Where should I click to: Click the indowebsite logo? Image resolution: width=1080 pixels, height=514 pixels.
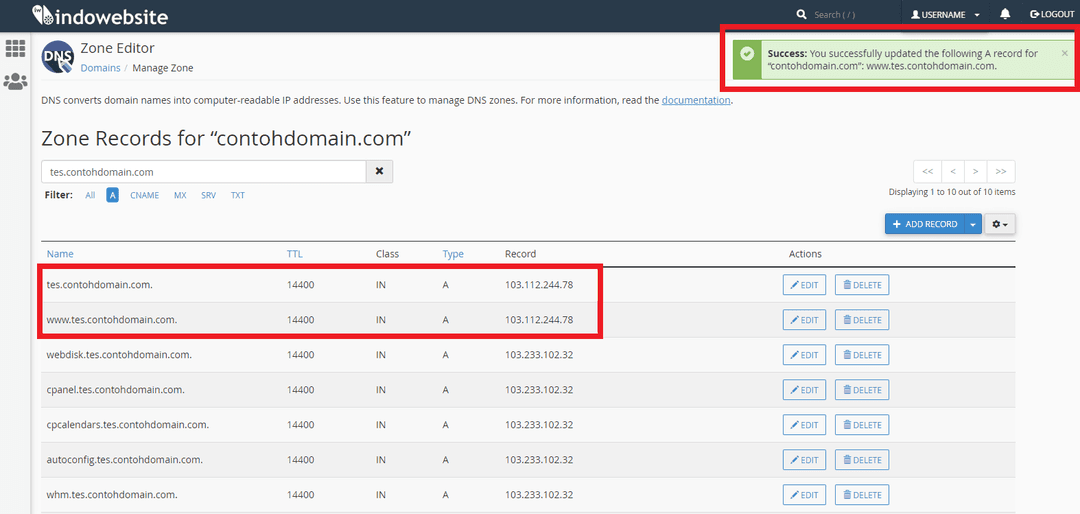(100, 15)
